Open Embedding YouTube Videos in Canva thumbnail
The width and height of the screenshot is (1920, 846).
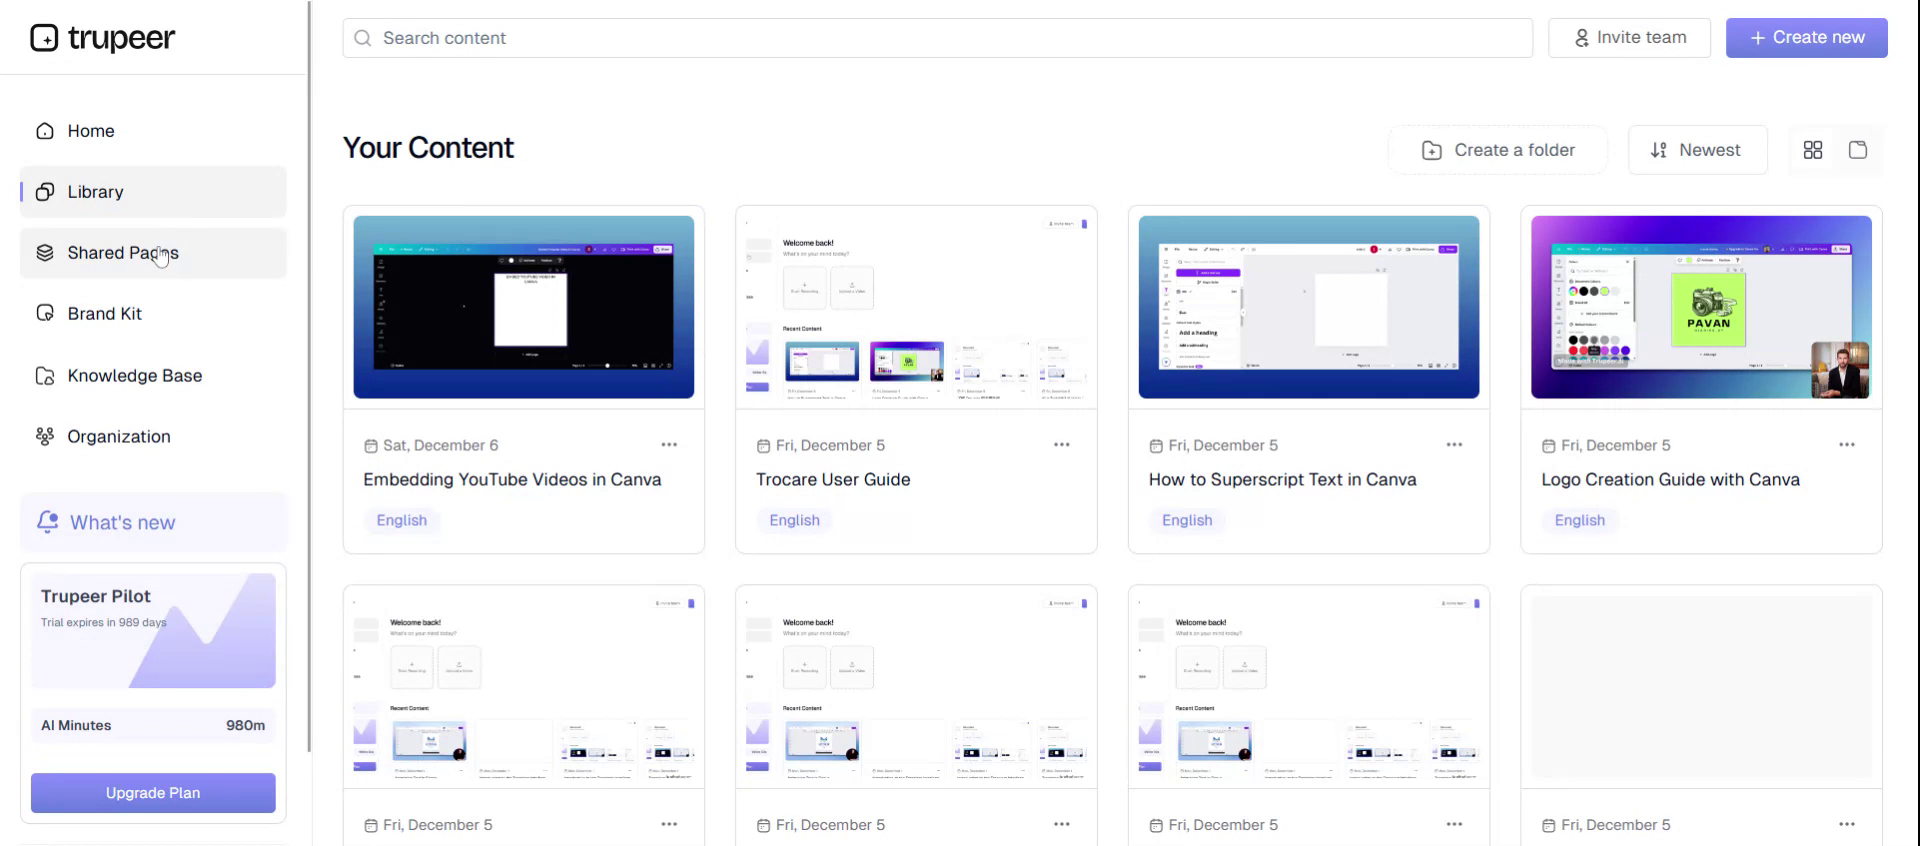pos(524,307)
